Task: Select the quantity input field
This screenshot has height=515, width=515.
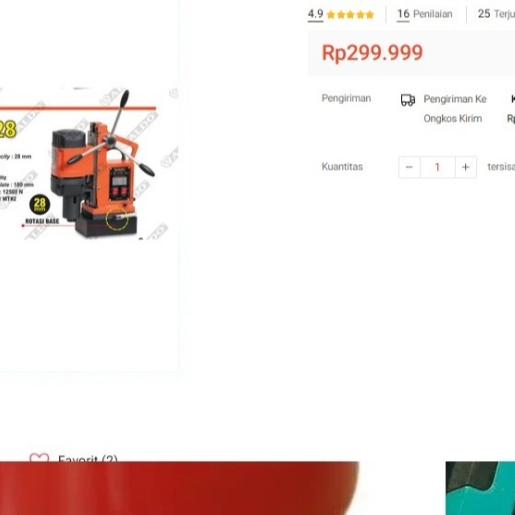Action: tap(438, 167)
